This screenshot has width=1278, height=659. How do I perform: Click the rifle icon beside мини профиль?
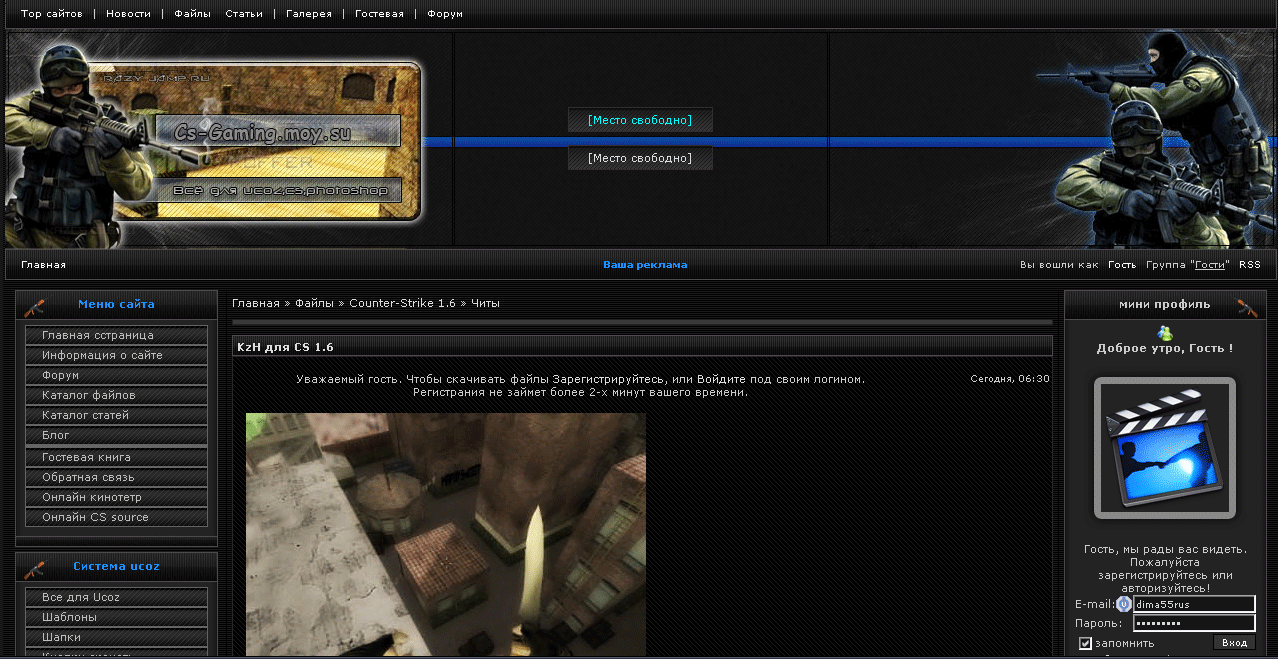[1246, 305]
